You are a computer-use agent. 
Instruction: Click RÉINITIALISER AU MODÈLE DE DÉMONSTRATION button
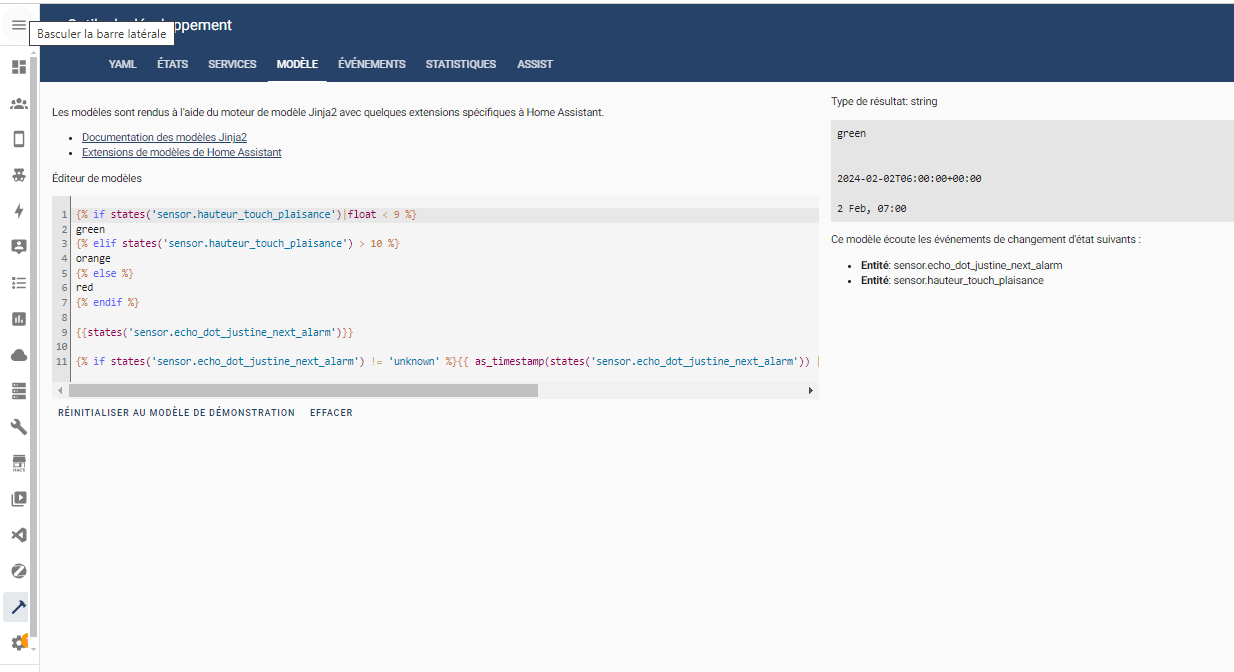point(176,413)
